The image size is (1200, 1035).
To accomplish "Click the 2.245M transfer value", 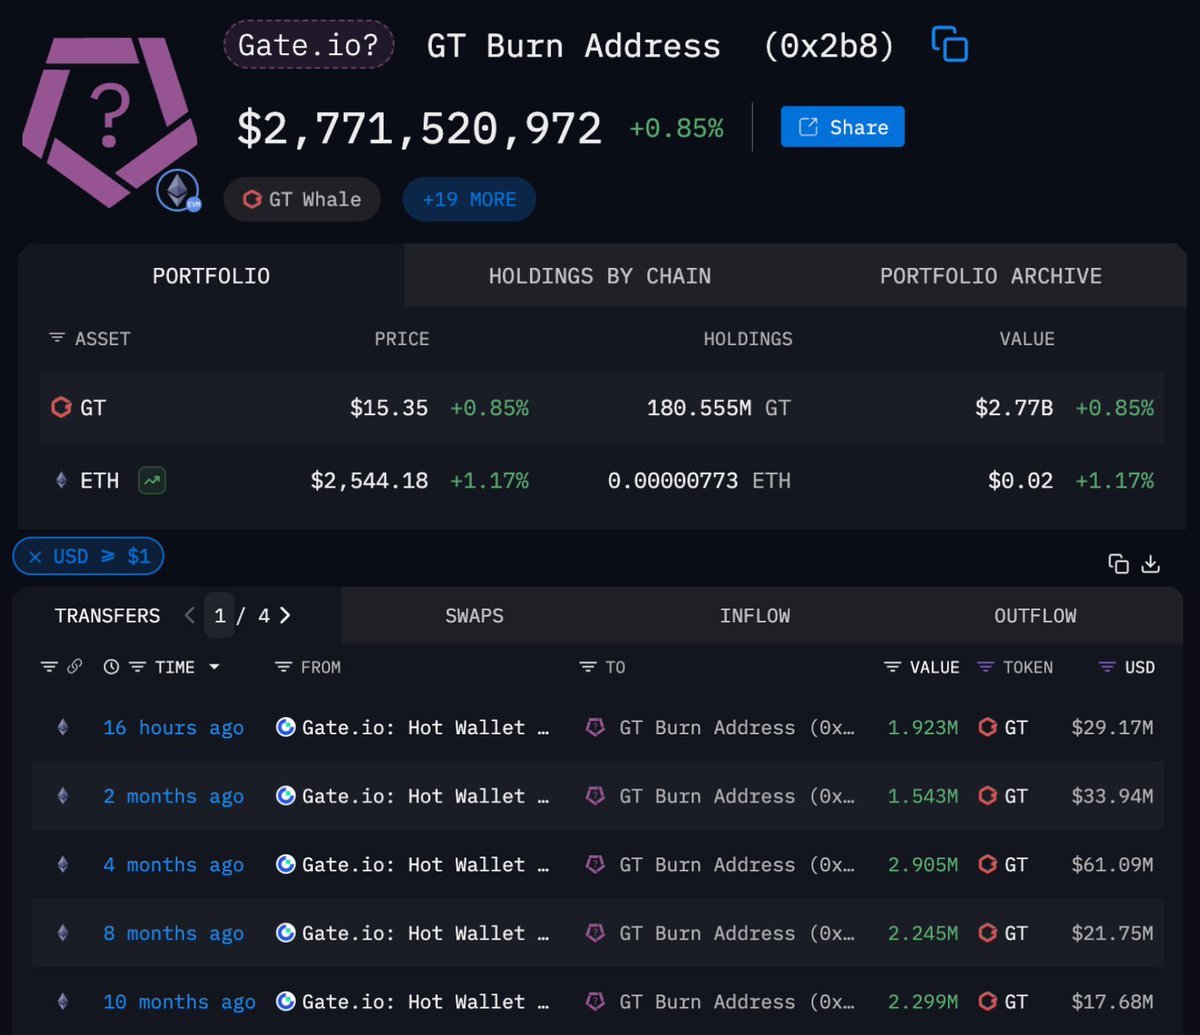I will (923, 933).
